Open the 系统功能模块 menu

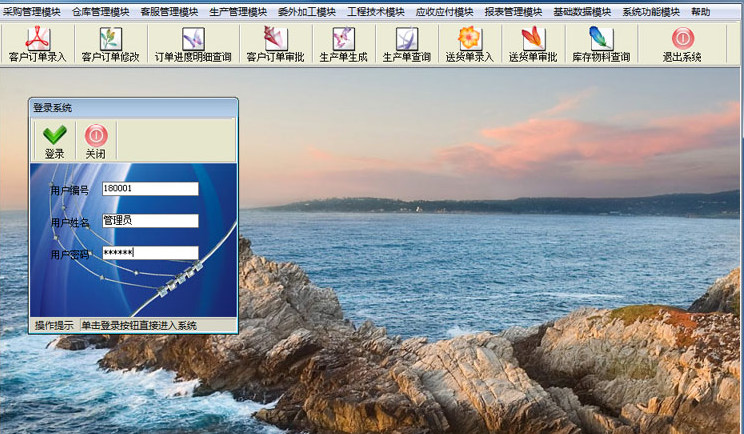(x=651, y=12)
